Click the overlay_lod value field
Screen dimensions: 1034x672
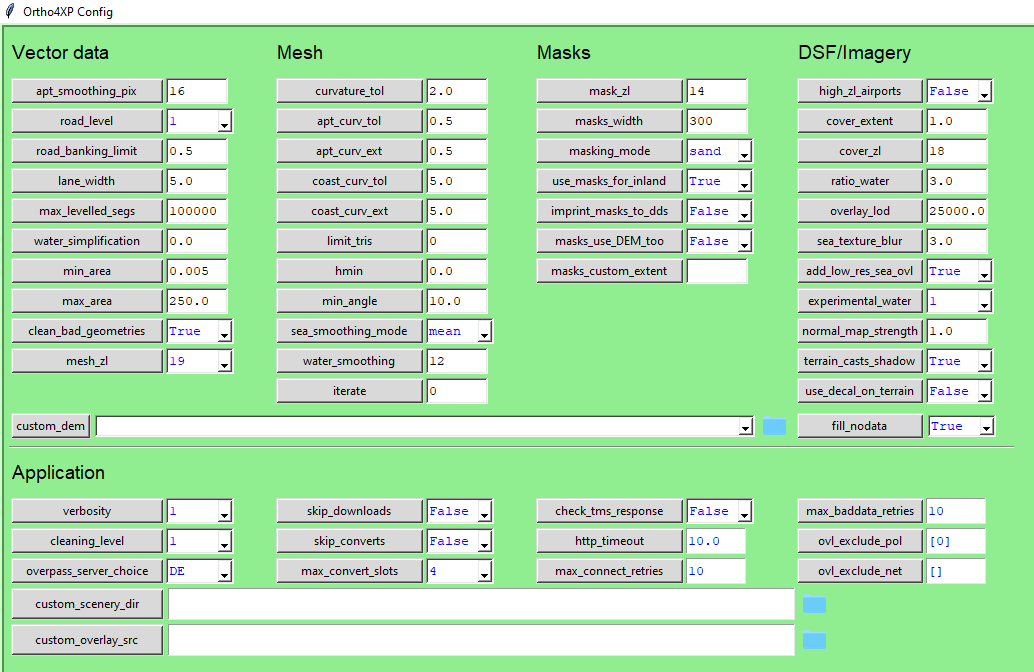click(956, 211)
